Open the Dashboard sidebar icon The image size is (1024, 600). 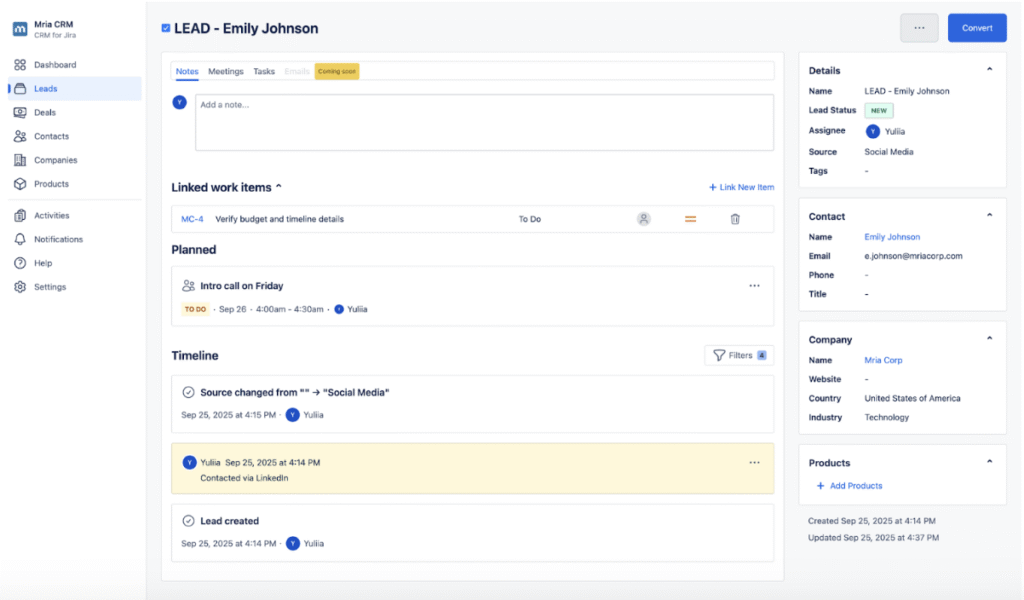[20, 65]
